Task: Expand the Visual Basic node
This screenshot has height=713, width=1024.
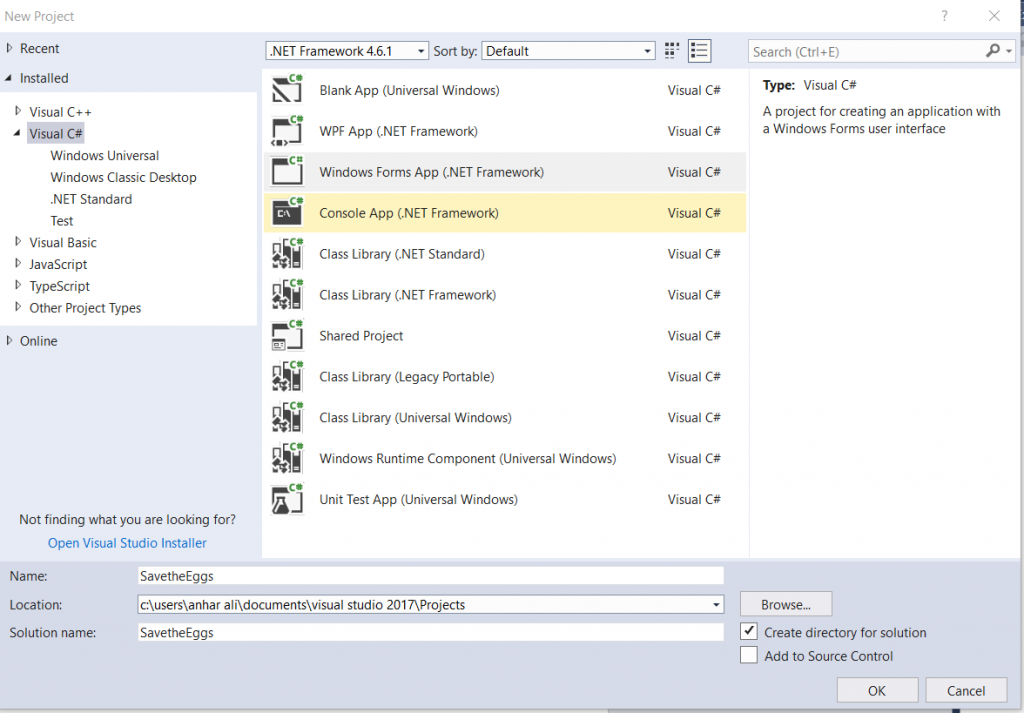Action: coord(19,242)
